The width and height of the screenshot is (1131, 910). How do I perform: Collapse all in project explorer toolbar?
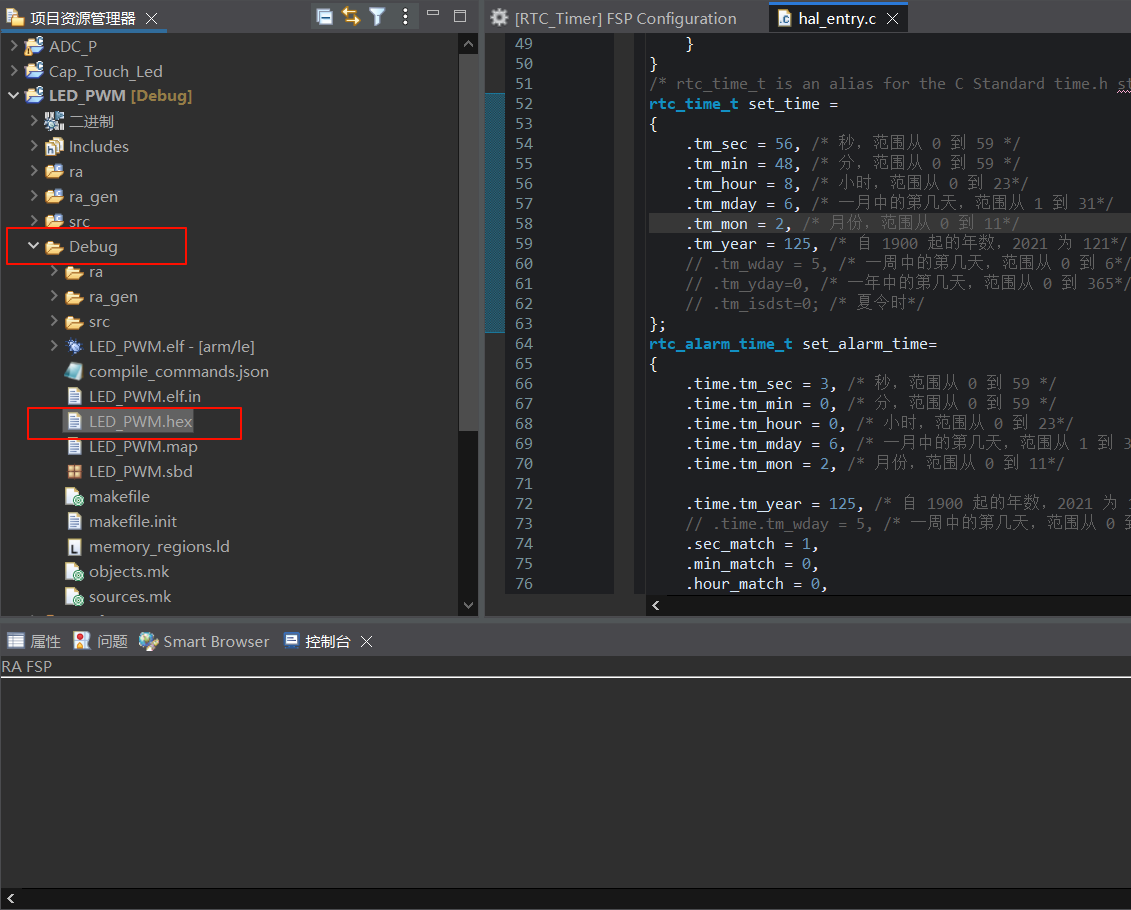(325, 16)
